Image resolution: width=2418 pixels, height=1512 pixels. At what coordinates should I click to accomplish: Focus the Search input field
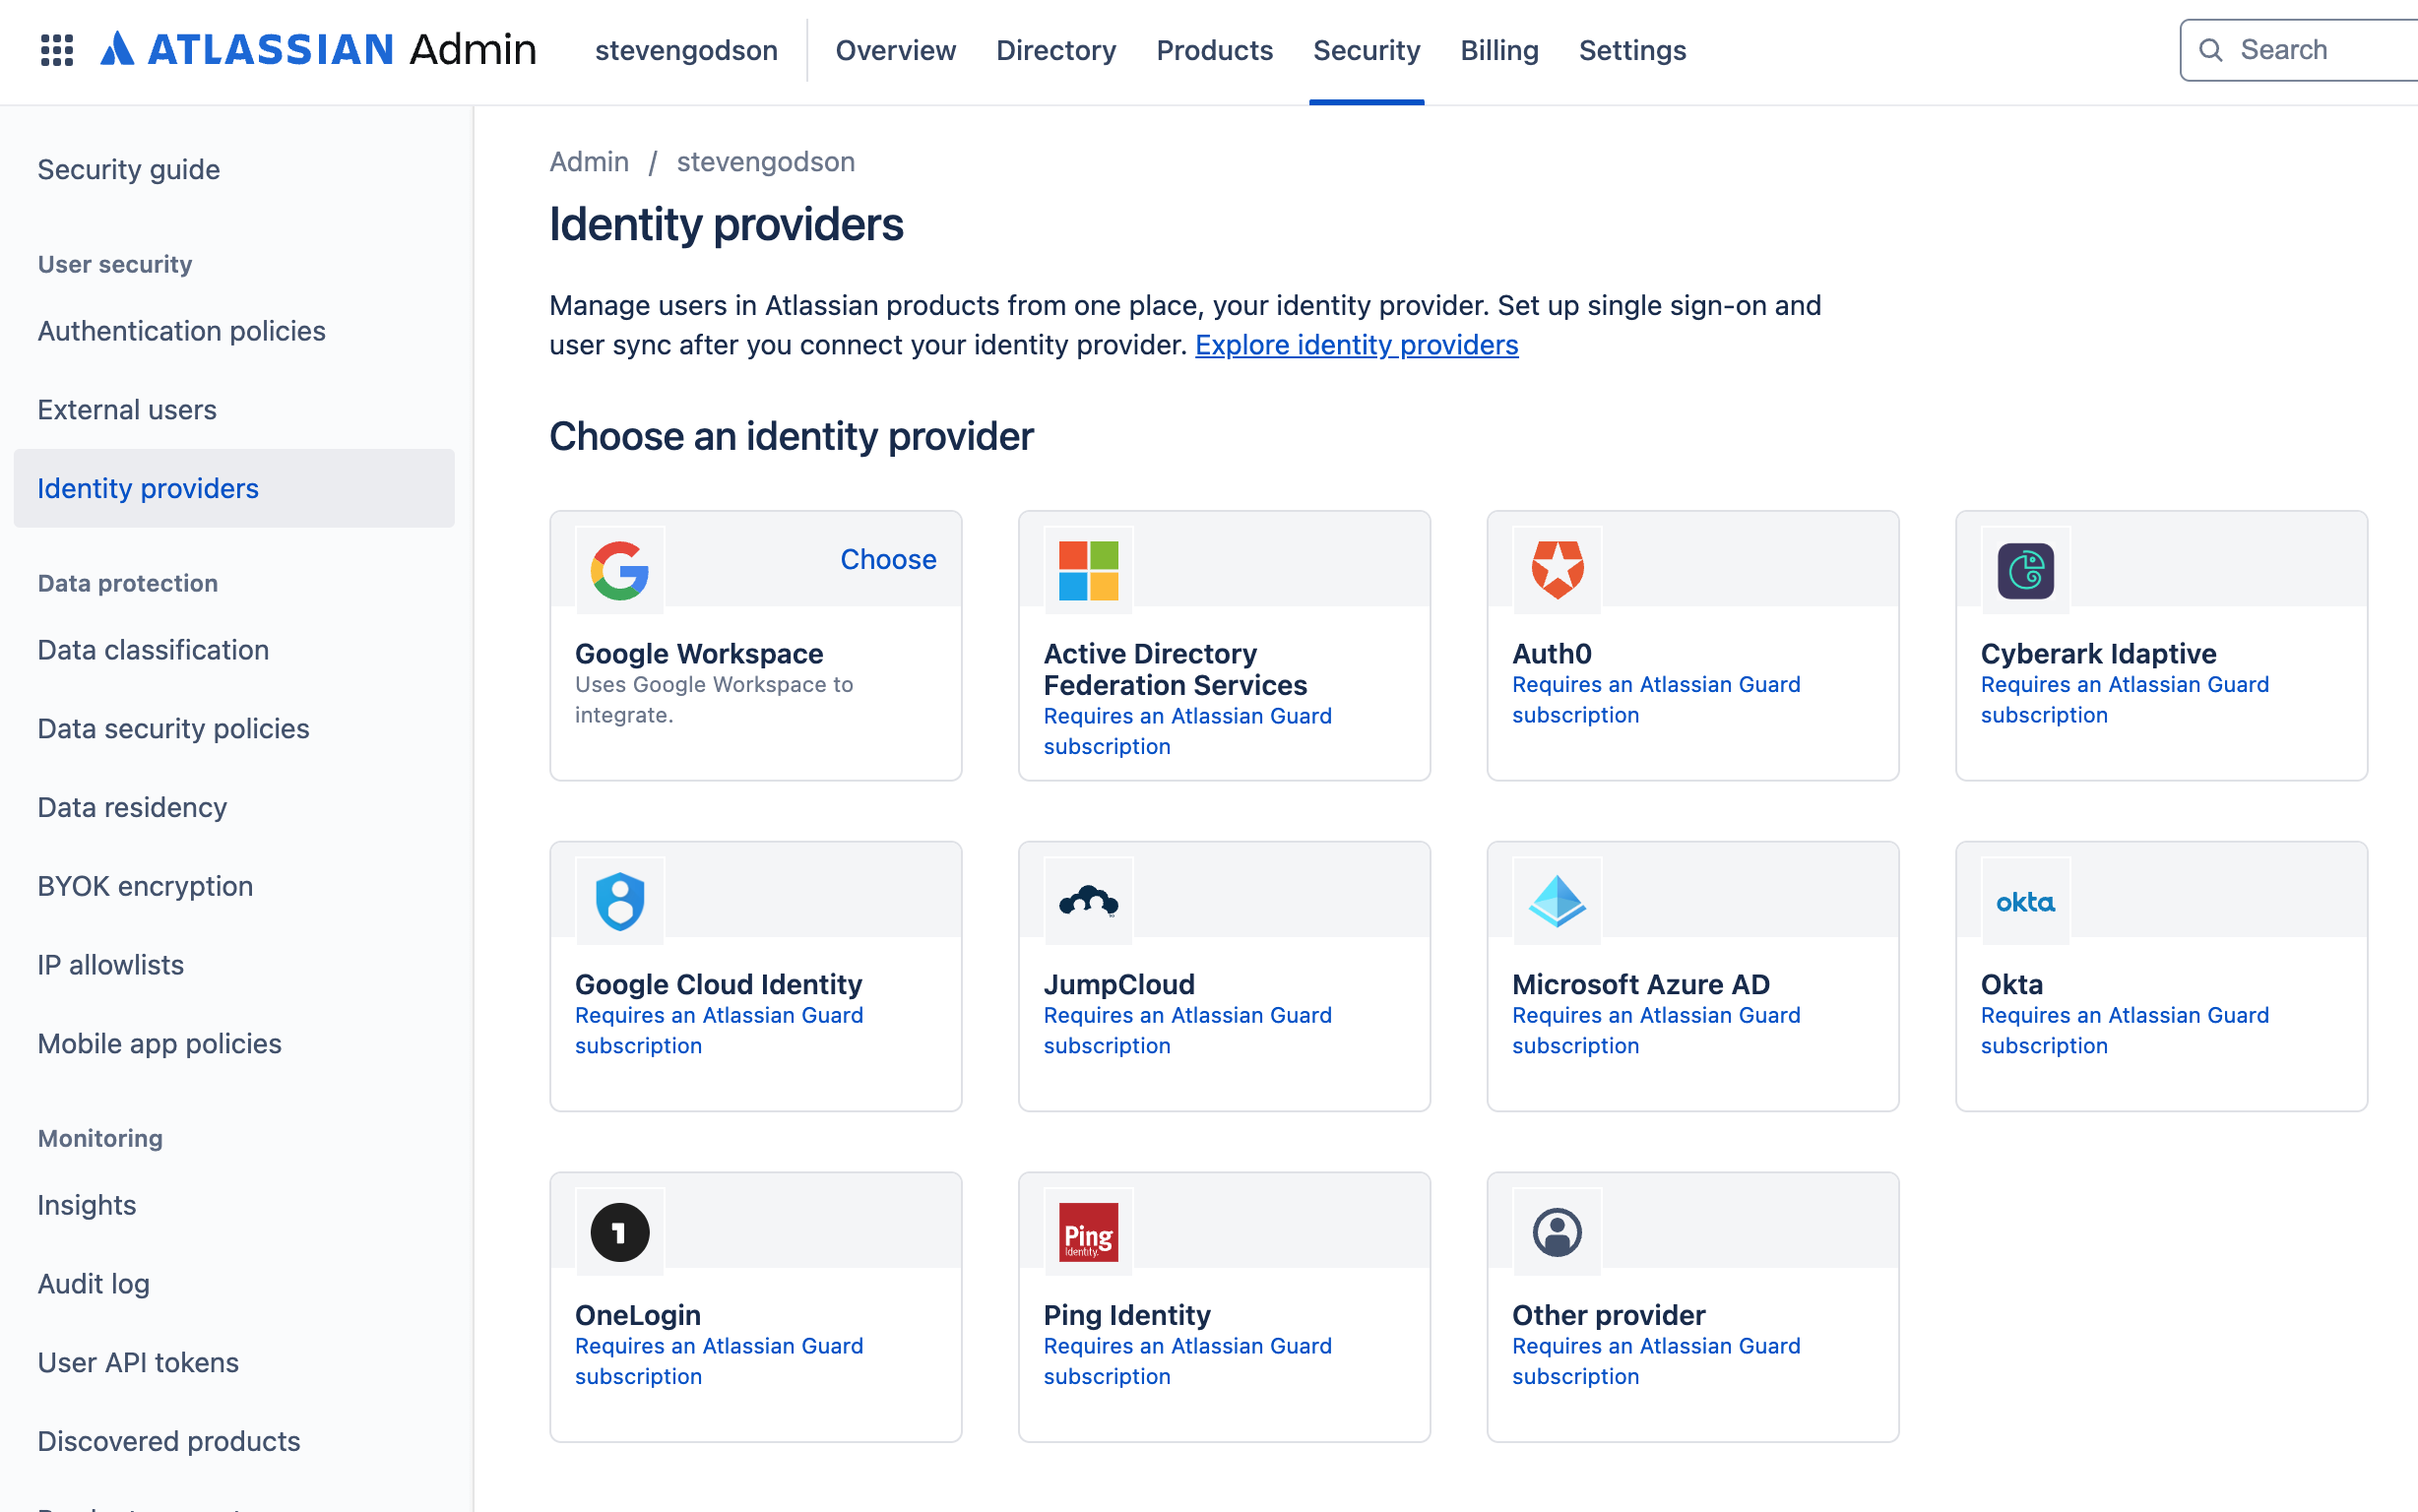[2300, 50]
